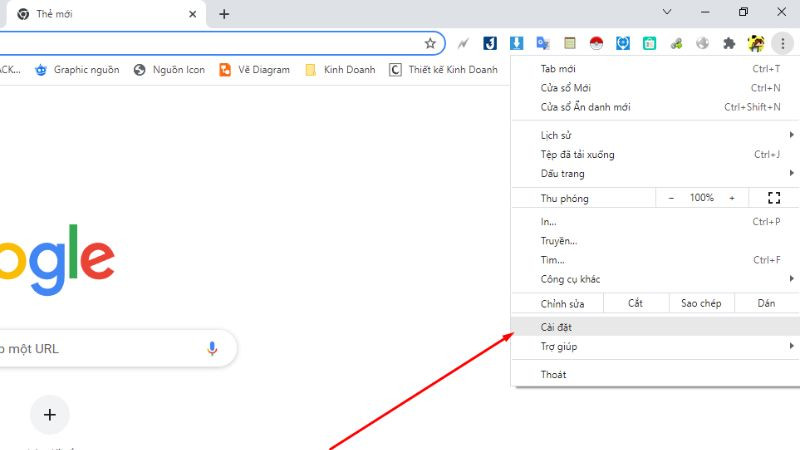Open the blue circular-target extension icon
800x450 pixels.
(623, 43)
